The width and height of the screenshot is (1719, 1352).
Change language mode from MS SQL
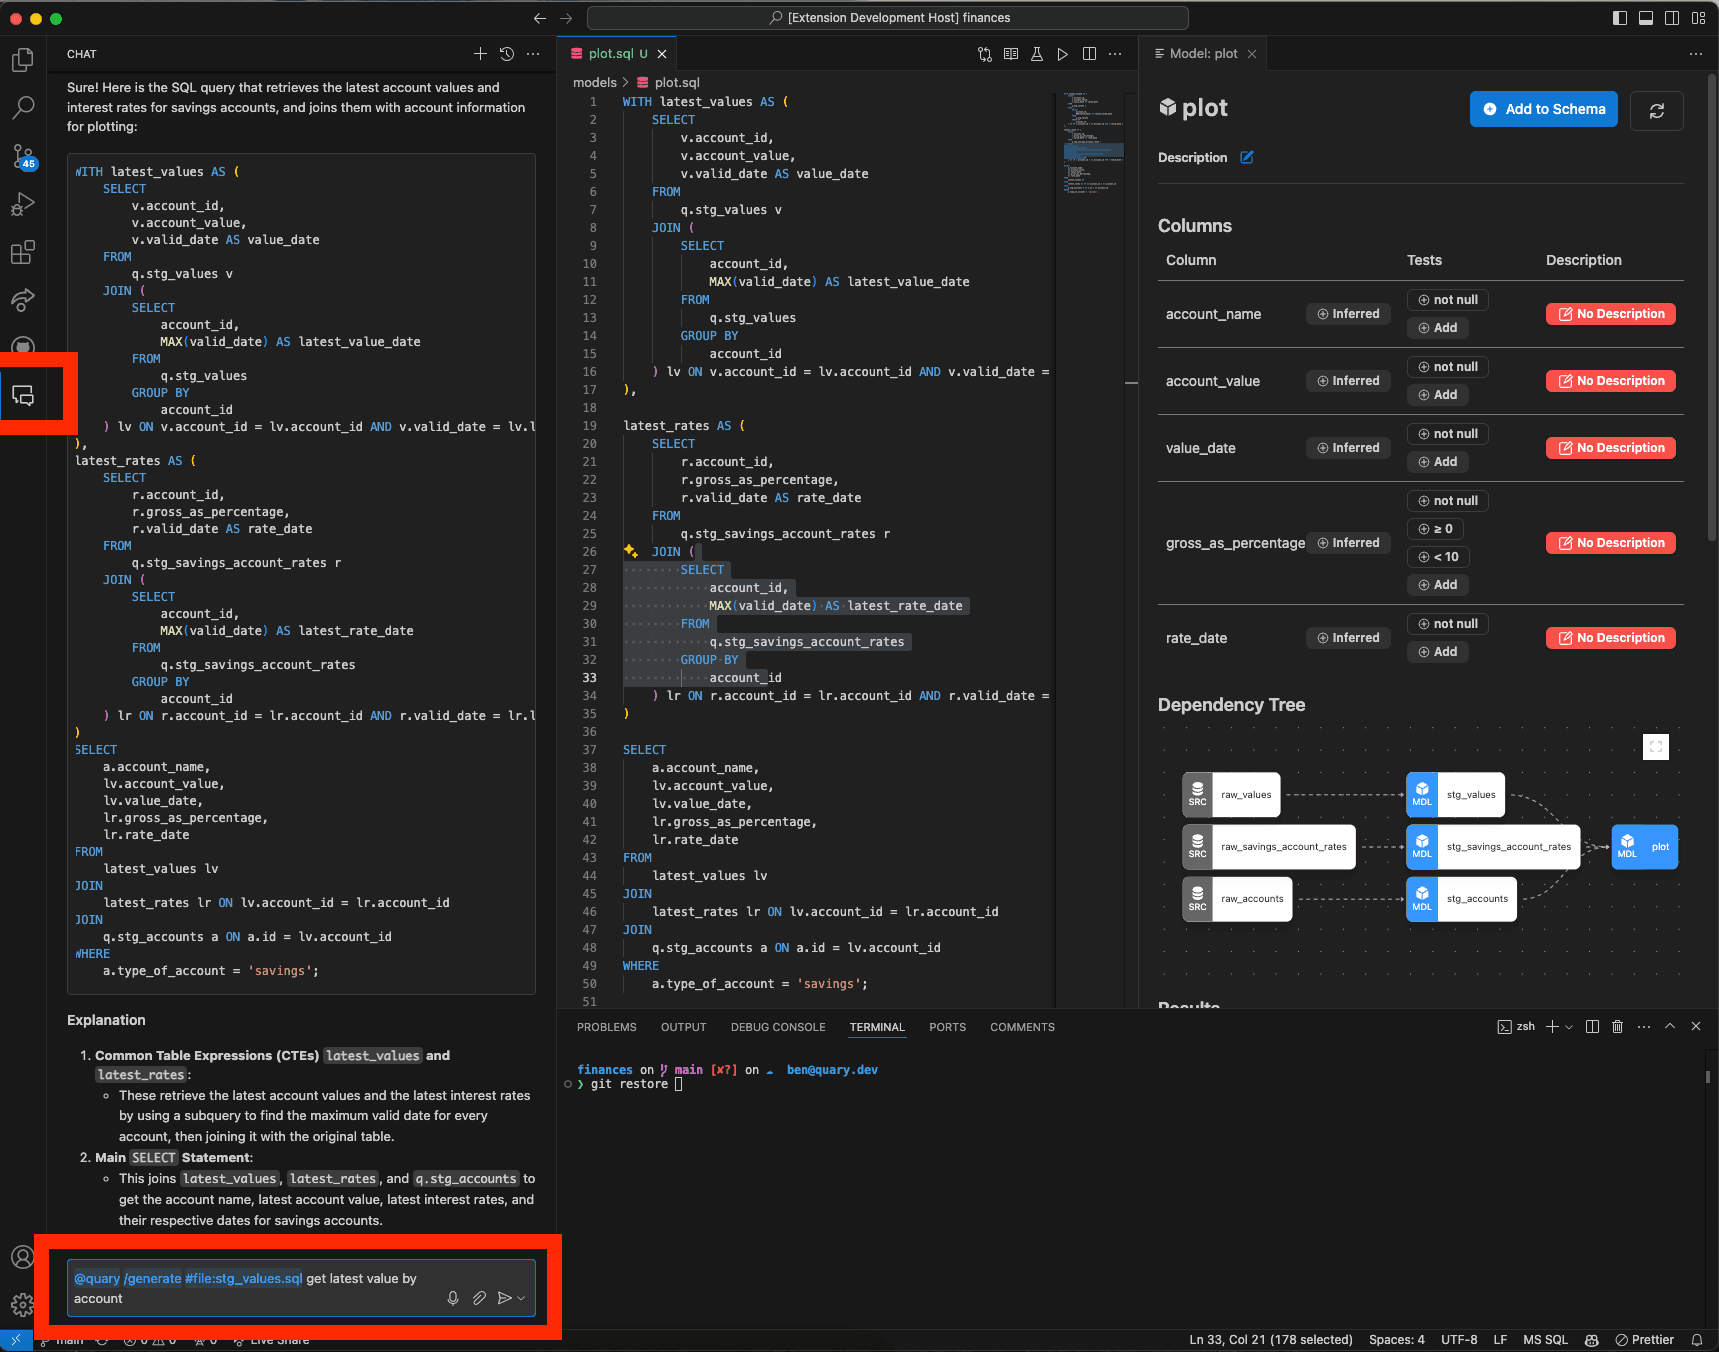[1545, 1340]
